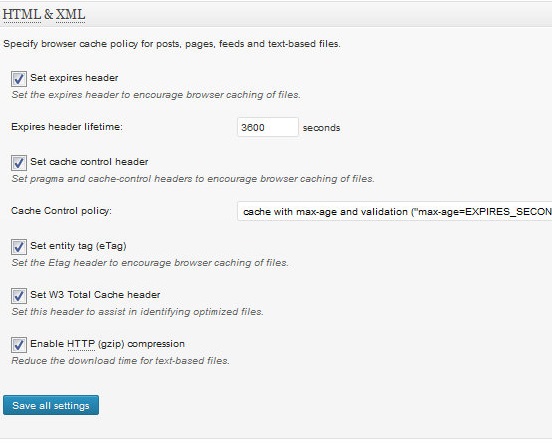Focus the Expires header lifetime input field
Viewport: 552px width, 443px height.
(x=268, y=127)
